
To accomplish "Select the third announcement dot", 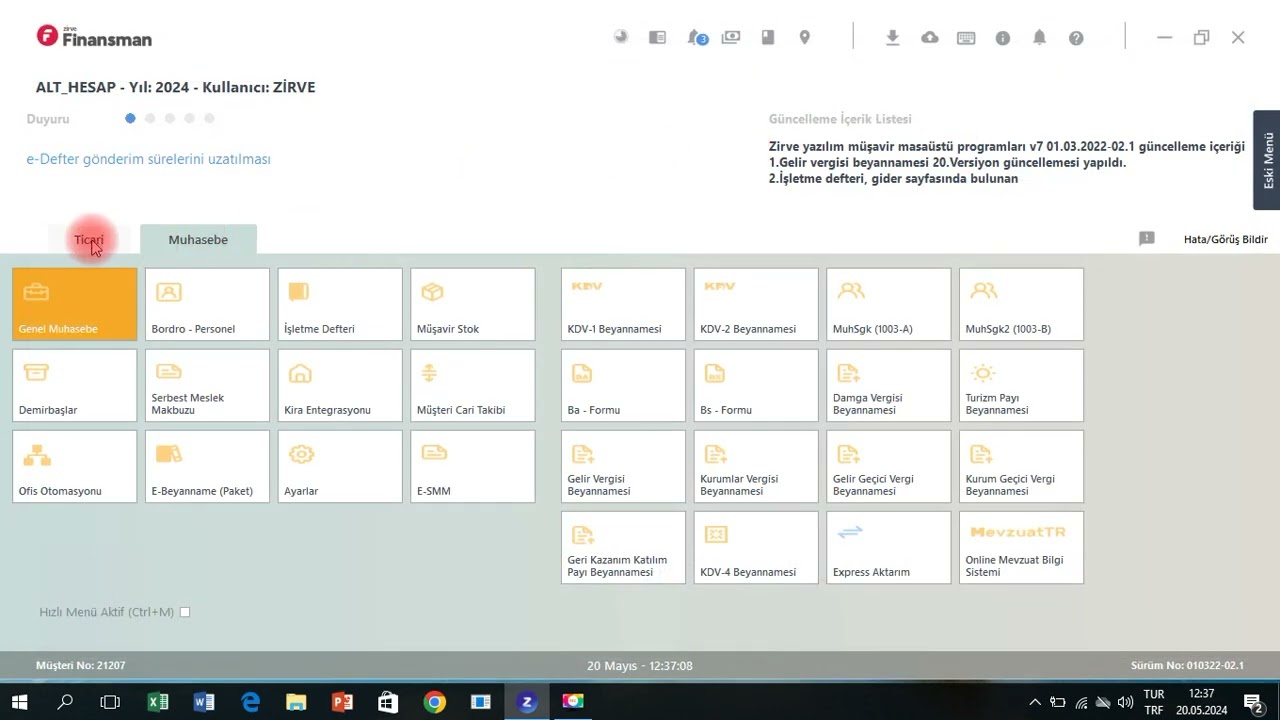I will [x=170, y=118].
